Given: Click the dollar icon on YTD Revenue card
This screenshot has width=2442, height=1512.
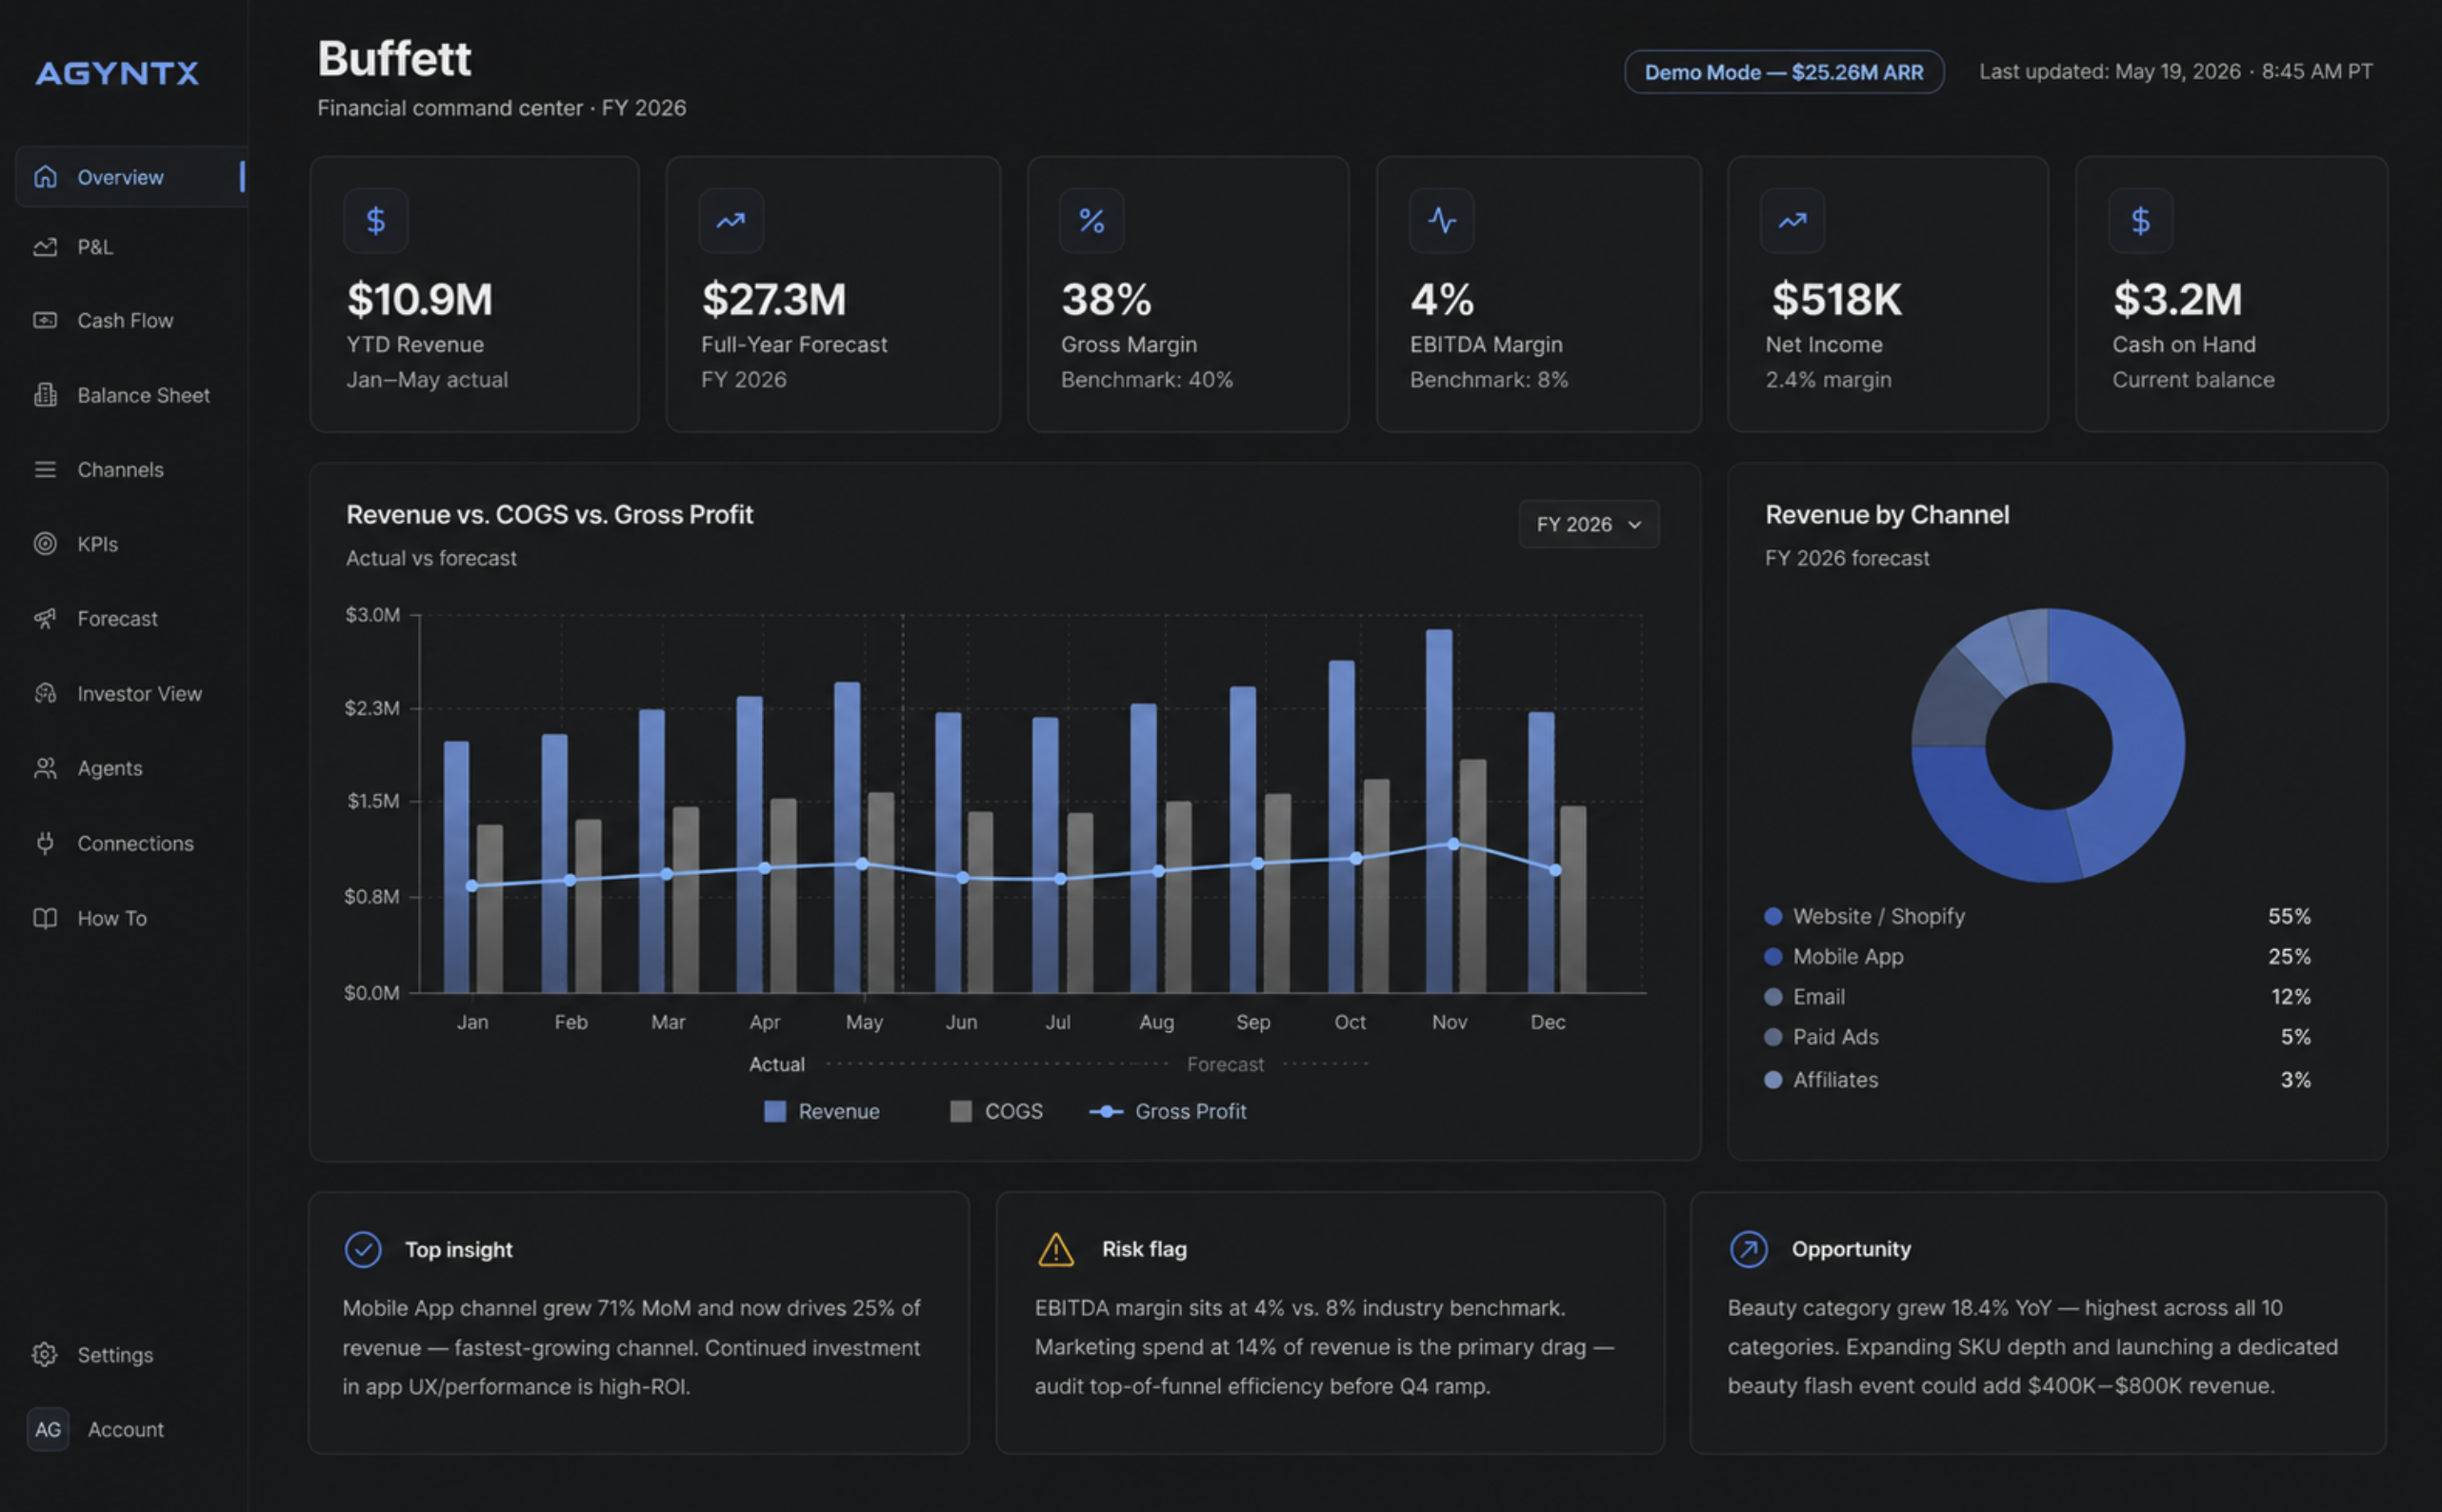Looking at the screenshot, I should (376, 221).
